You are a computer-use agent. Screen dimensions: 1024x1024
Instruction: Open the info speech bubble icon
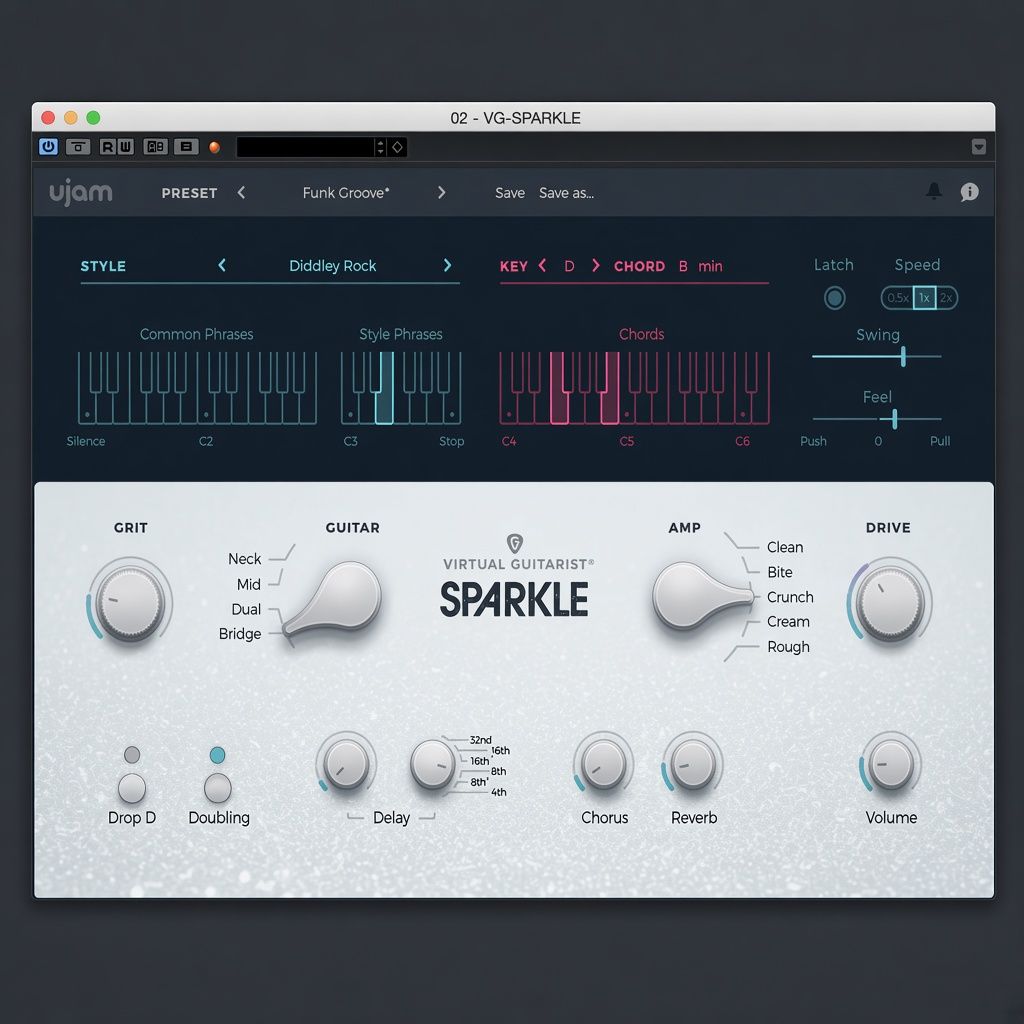[969, 191]
